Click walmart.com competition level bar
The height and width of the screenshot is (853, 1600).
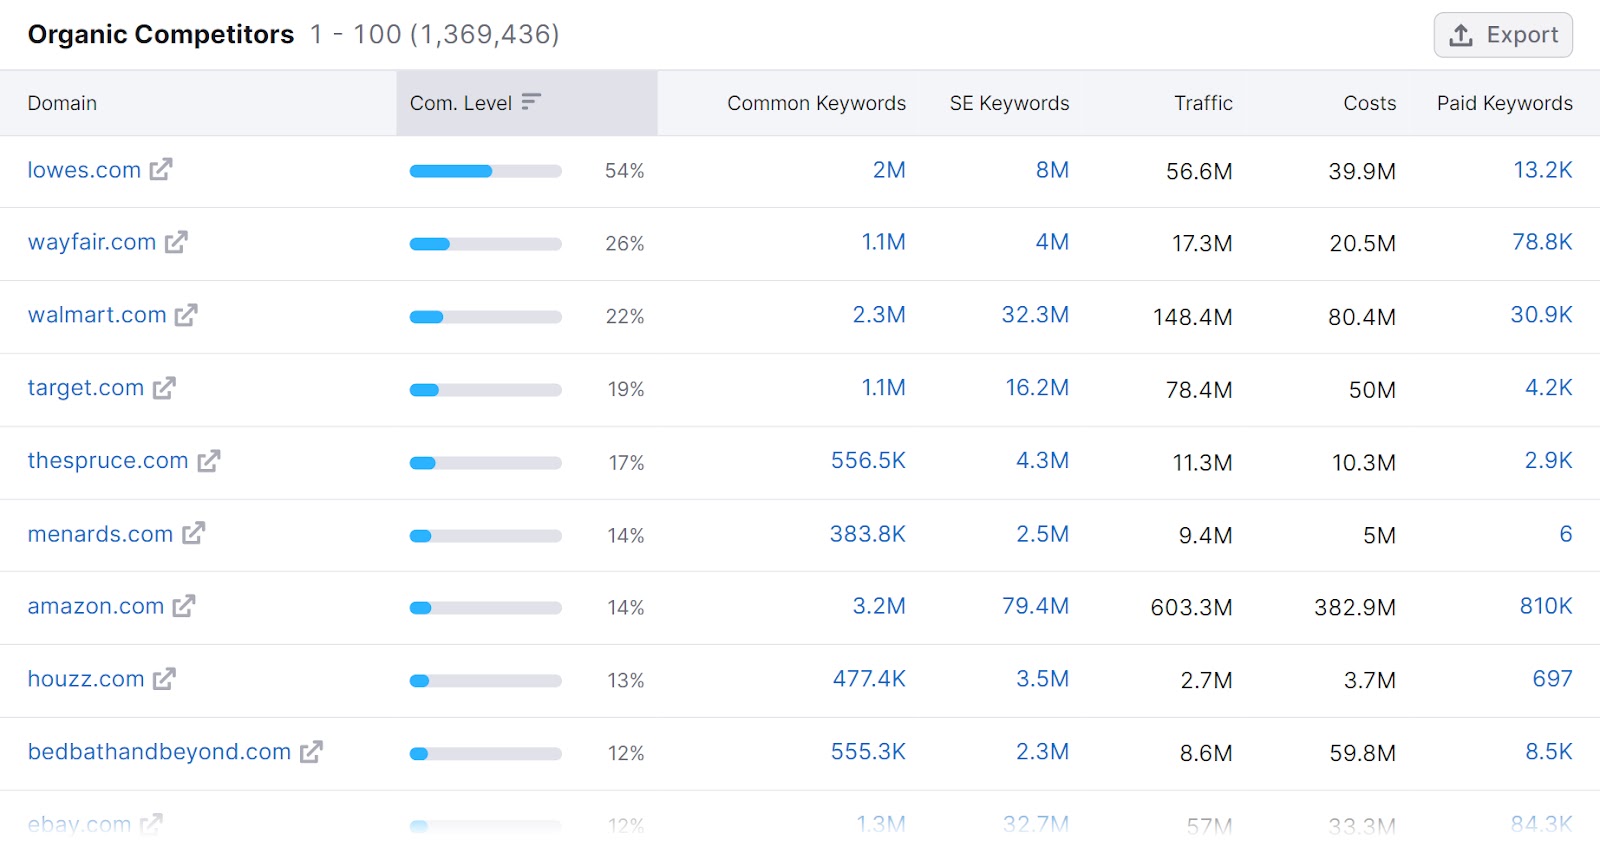(x=485, y=317)
